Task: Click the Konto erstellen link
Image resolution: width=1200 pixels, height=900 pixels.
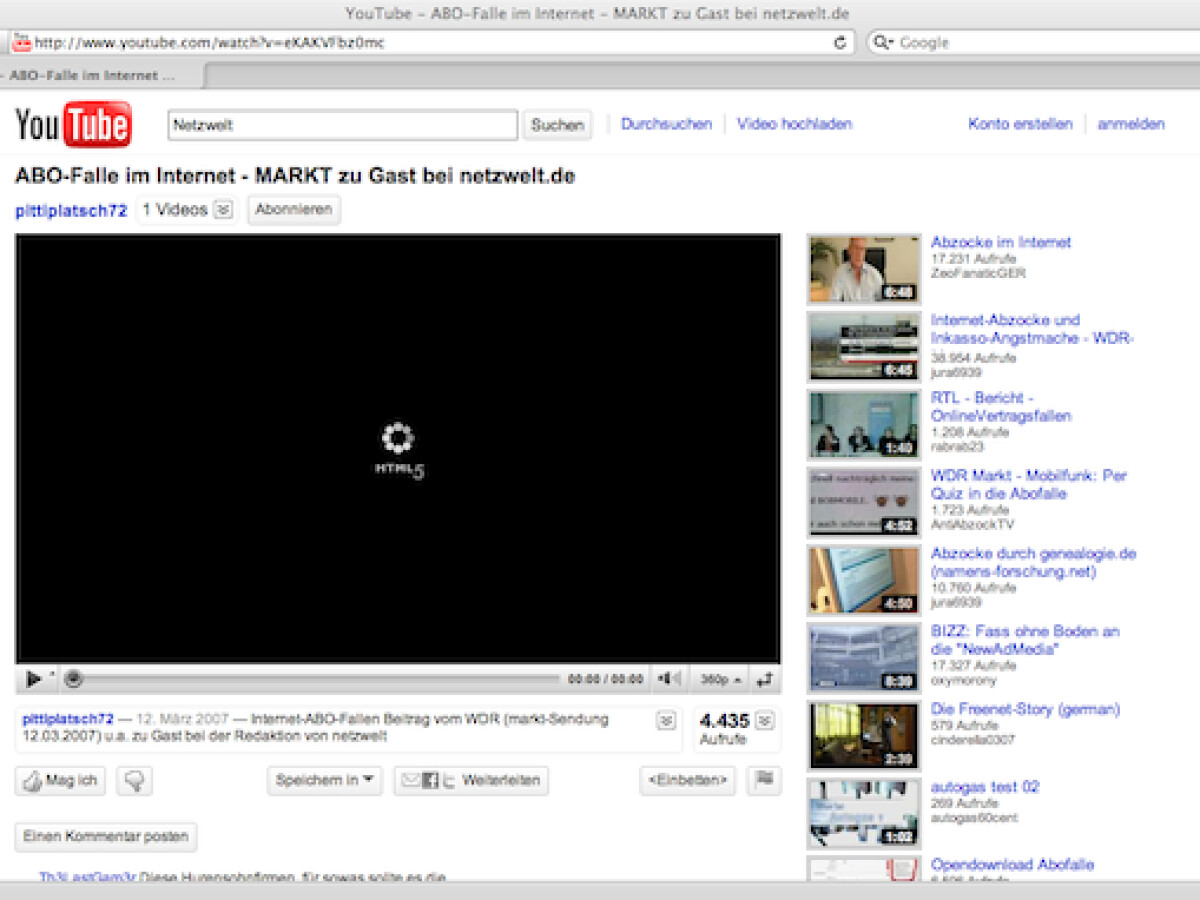Action: coord(1020,124)
